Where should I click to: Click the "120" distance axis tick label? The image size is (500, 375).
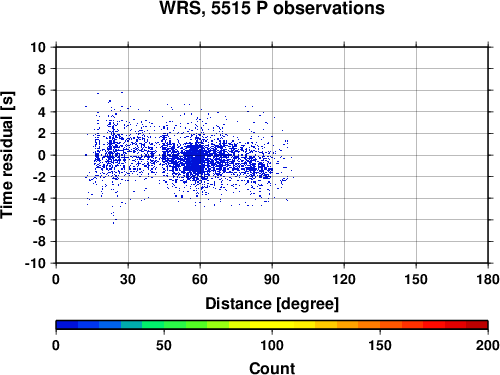point(344,279)
